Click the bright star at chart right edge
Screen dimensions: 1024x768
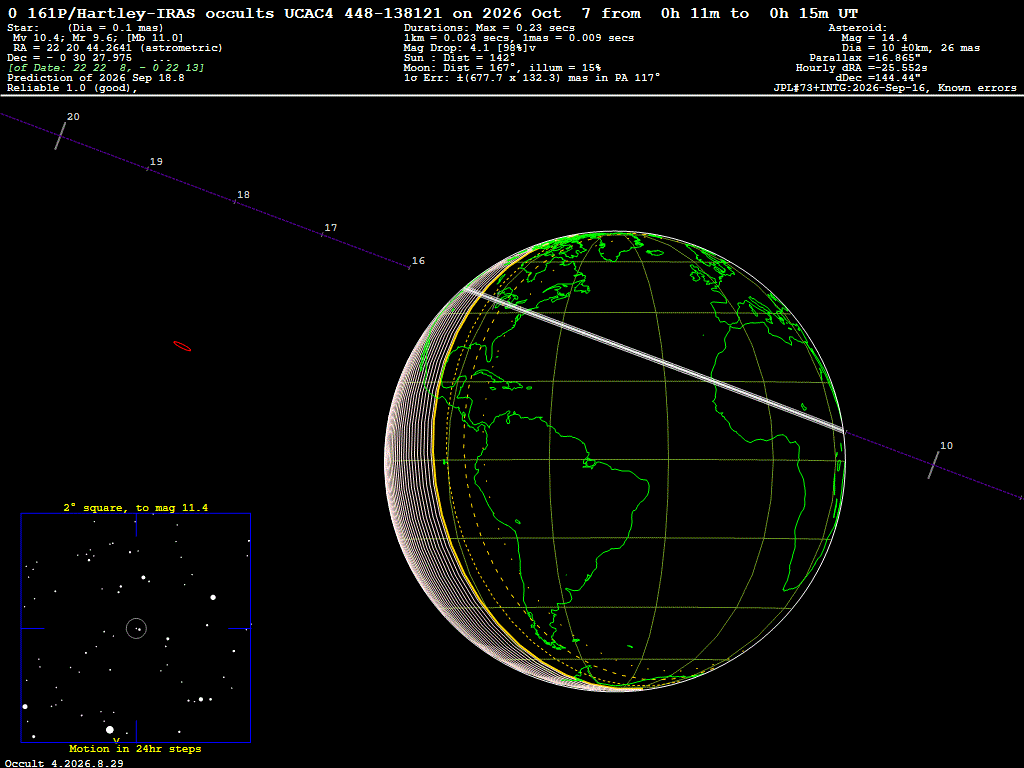tap(213, 597)
